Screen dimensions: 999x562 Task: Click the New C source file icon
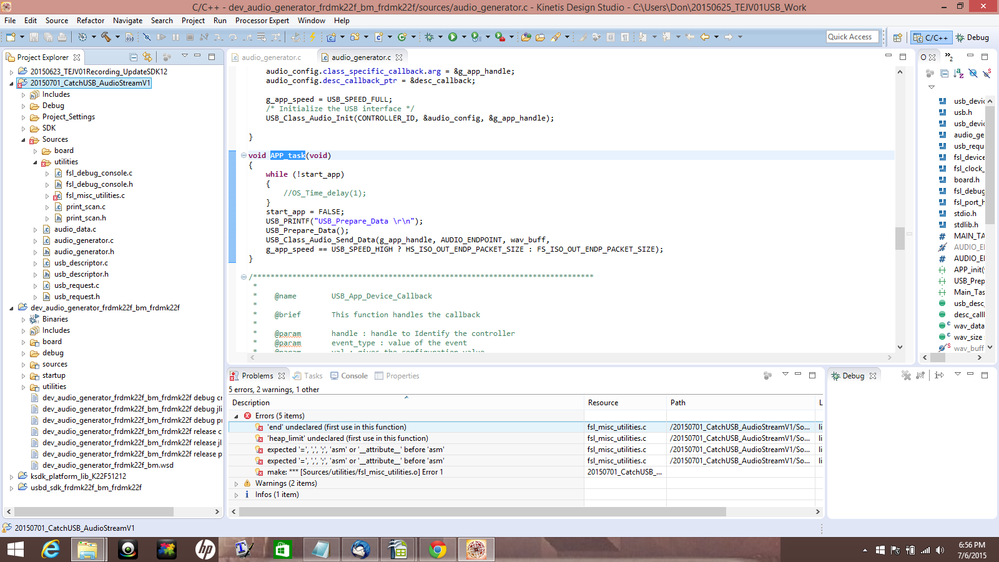[x=378, y=37]
